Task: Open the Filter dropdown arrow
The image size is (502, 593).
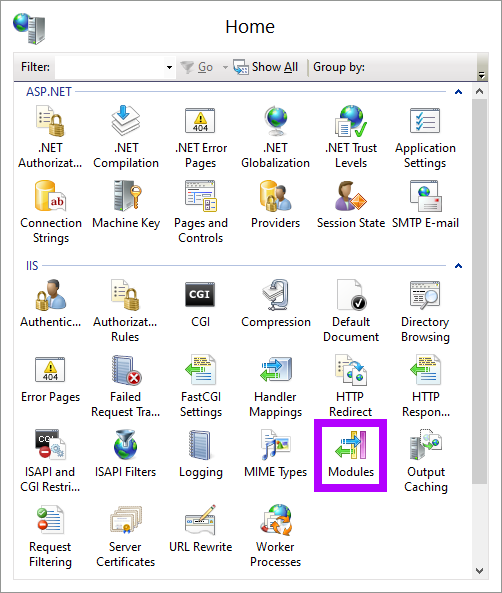Action: [169, 67]
